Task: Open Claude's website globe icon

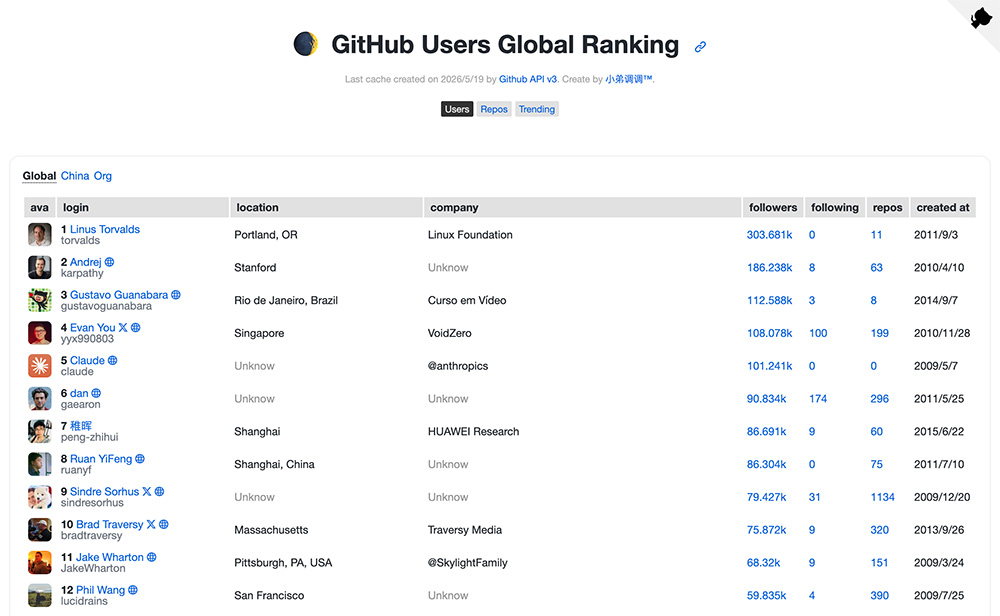Action: tap(113, 360)
